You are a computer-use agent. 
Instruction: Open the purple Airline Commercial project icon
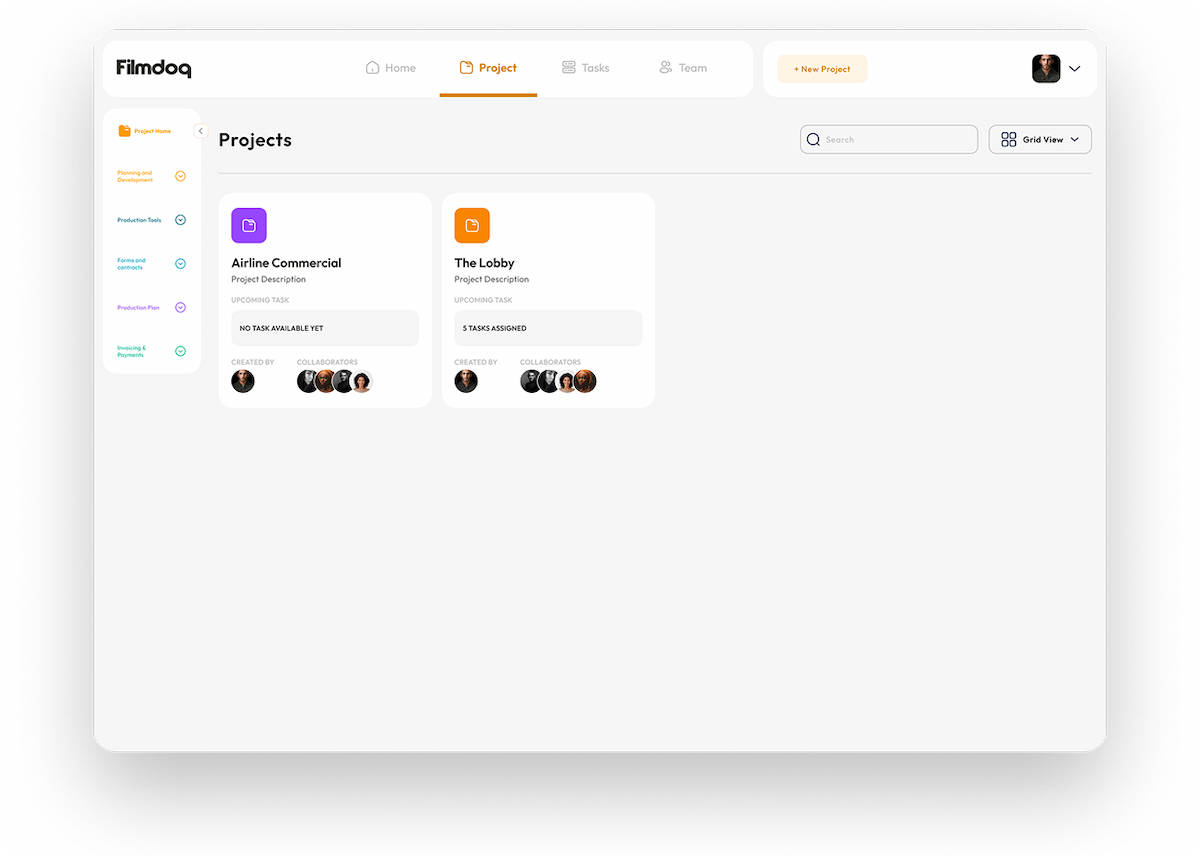tap(249, 226)
